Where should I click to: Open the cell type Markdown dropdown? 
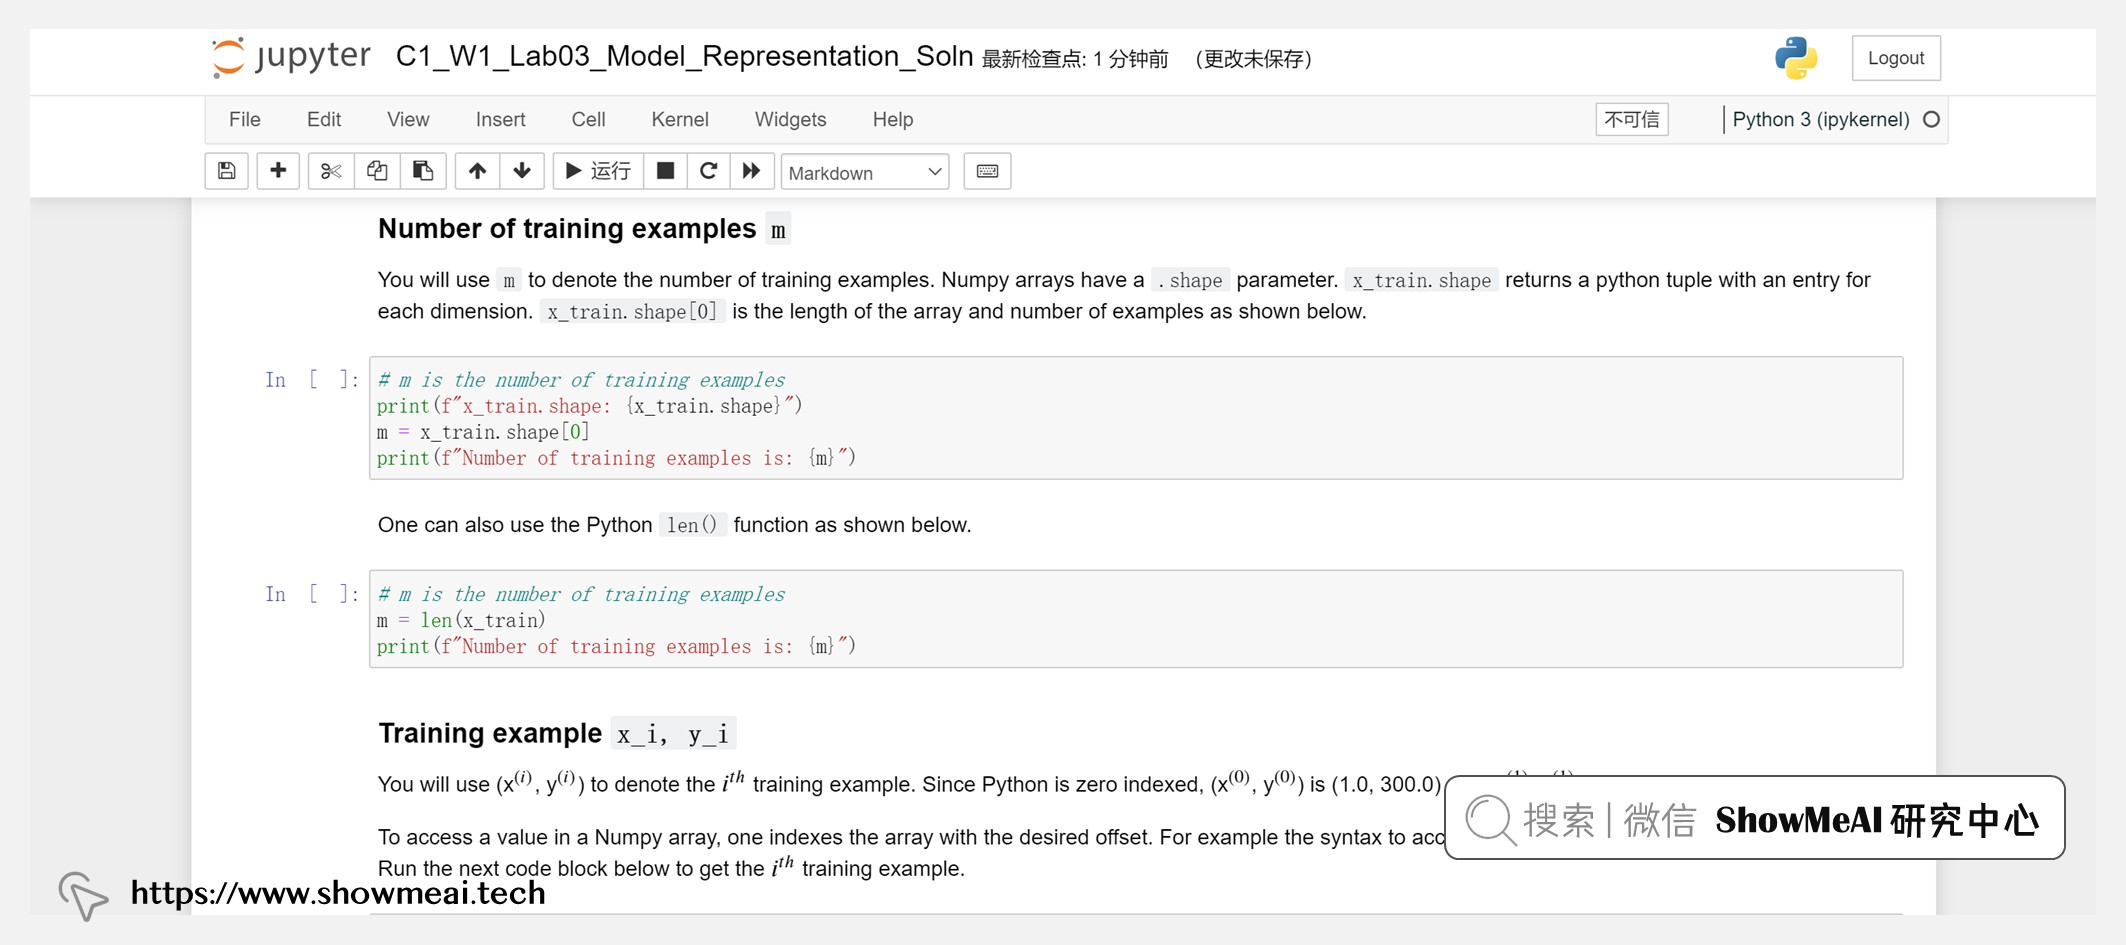click(x=865, y=172)
